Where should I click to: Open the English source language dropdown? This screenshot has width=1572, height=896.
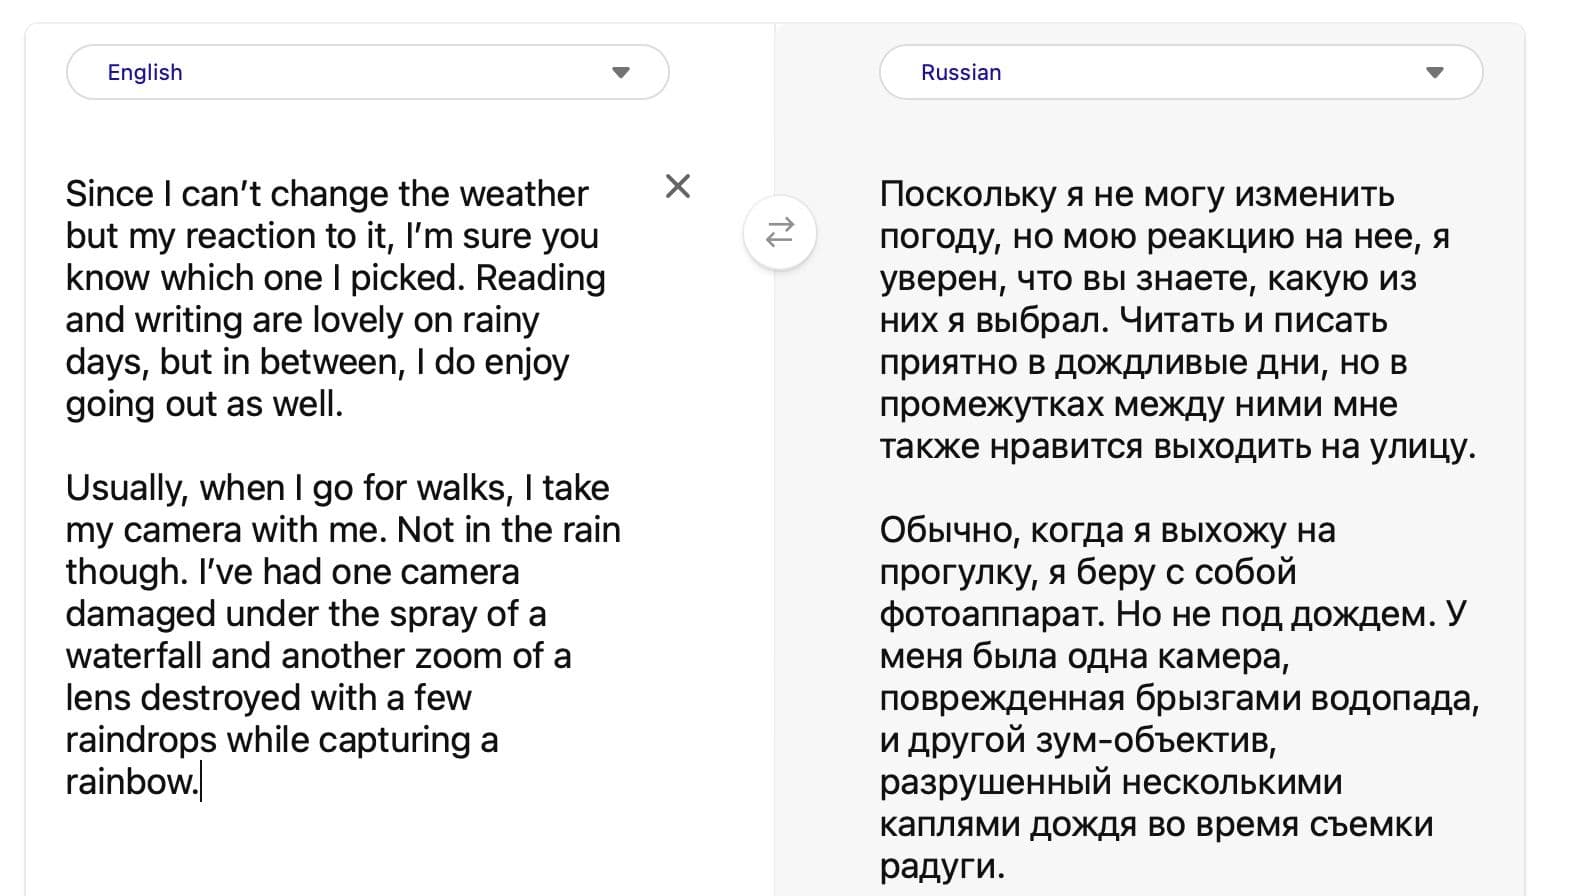[367, 72]
